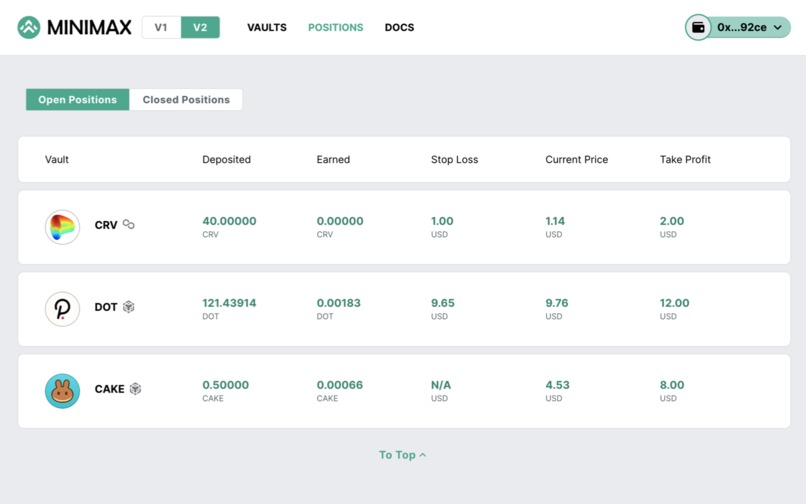Open the POSITIONS page
The image size is (806, 504).
pos(336,27)
